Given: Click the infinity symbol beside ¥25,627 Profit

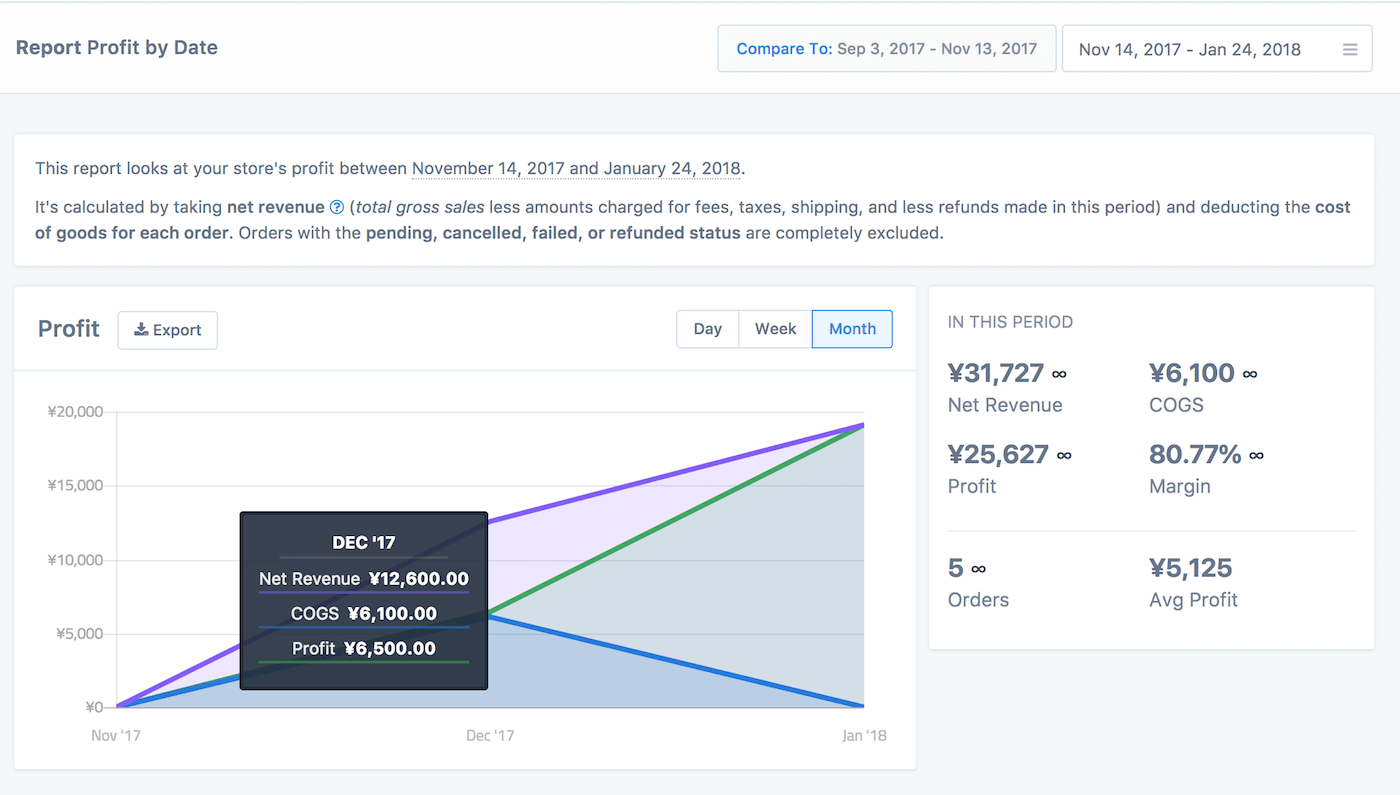Looking at the screenshot, I should 1064,455.
